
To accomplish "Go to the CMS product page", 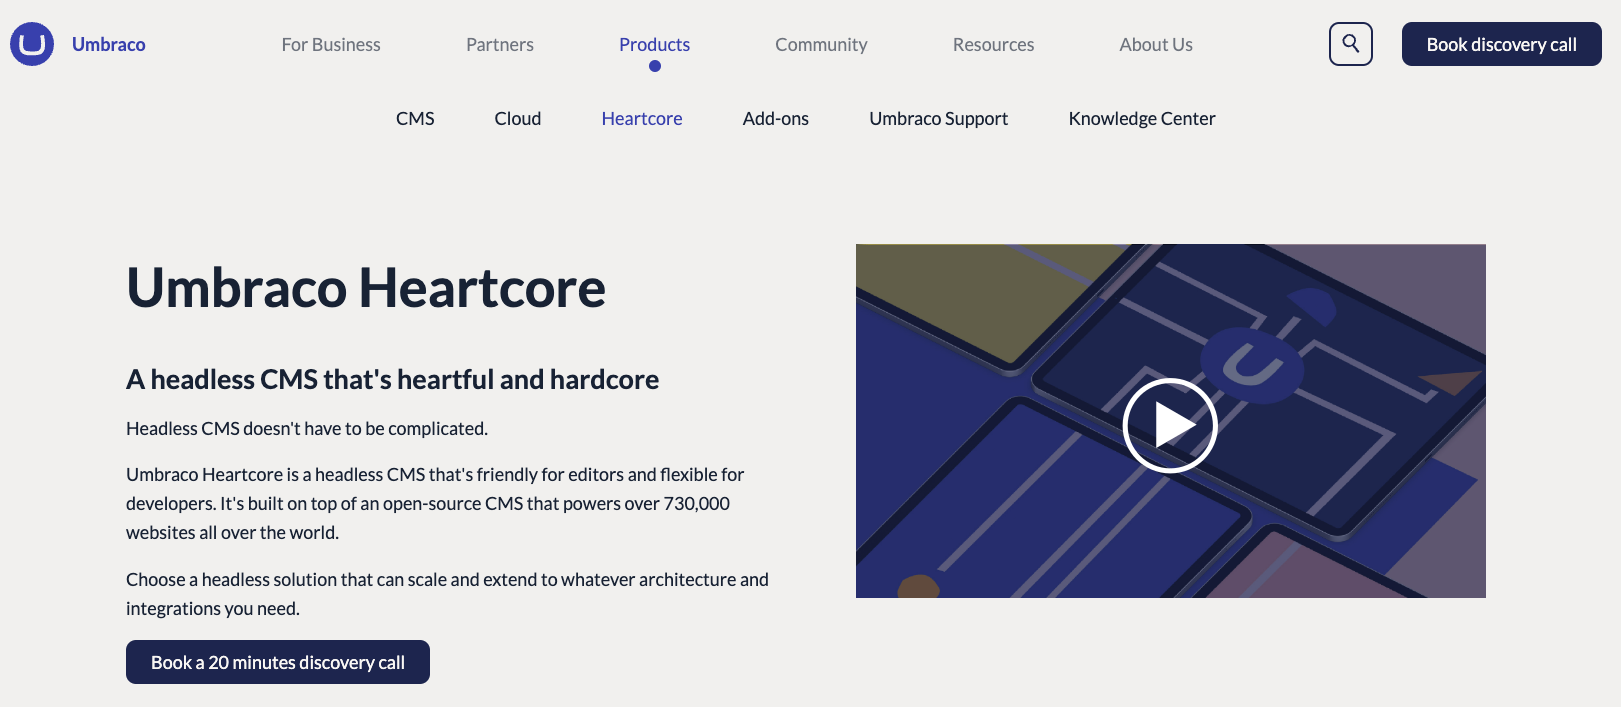I will (415, 118).
